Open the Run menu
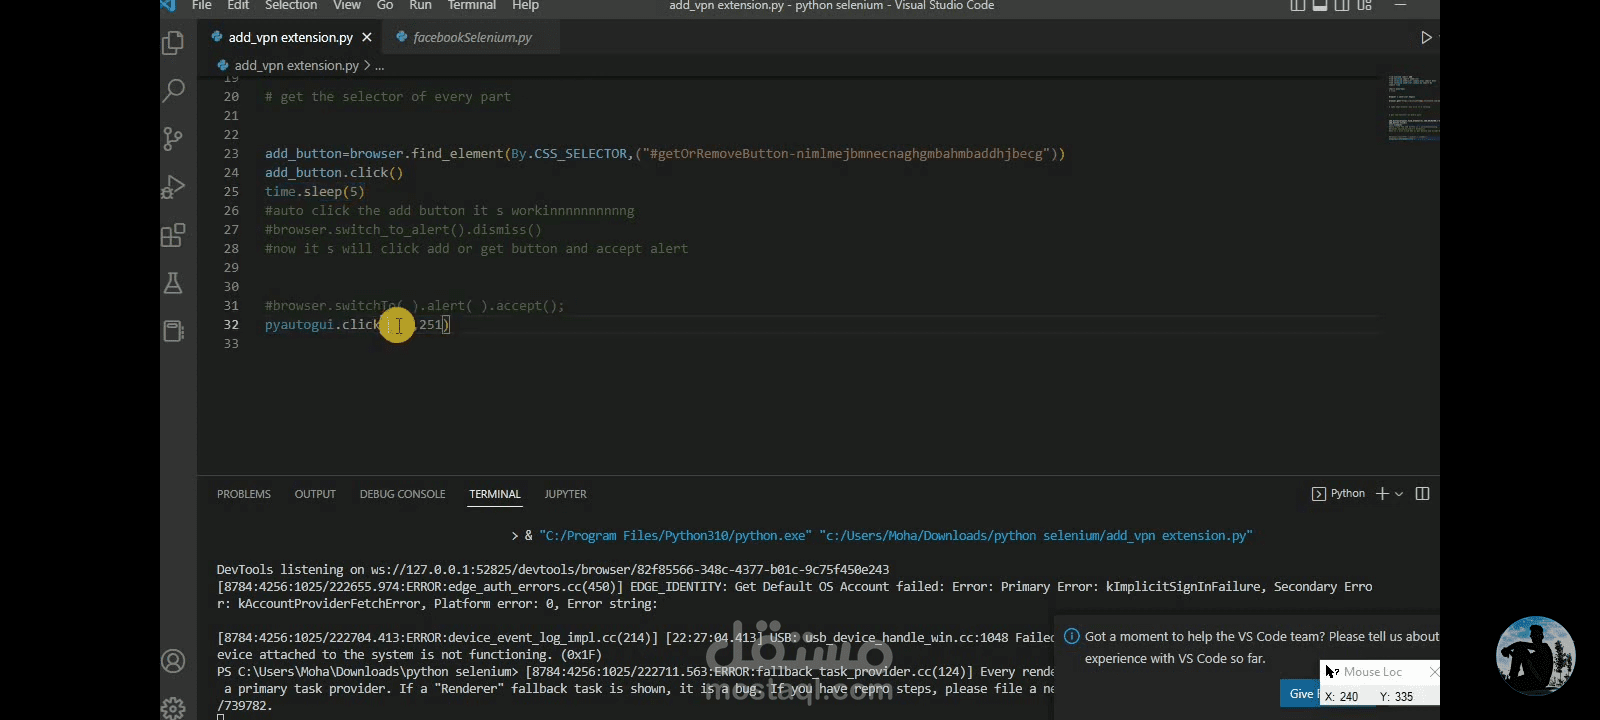Image resolution: width=1600 pixels, height=720 pixels. (421, 5)
